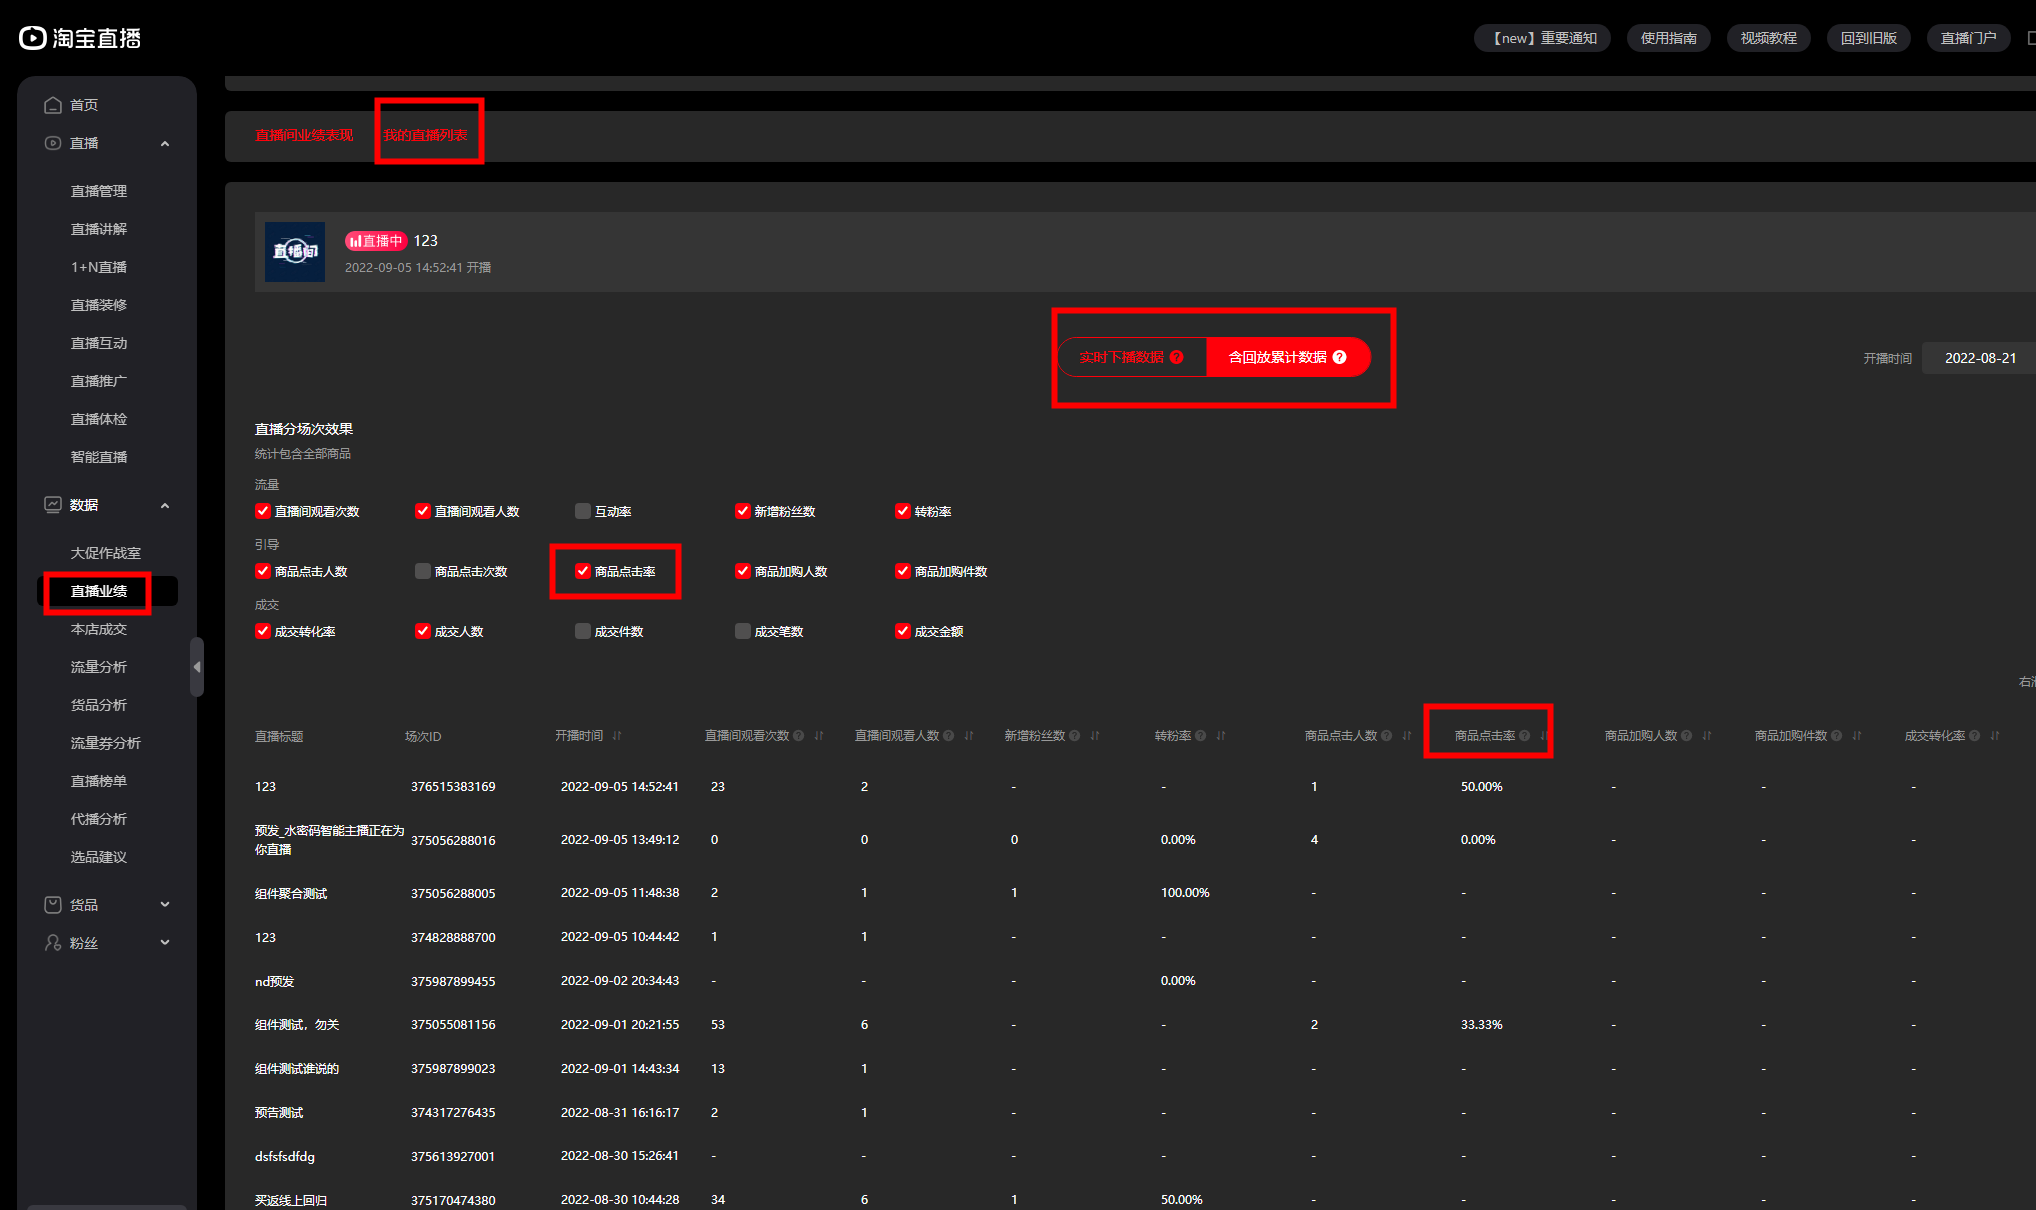Sort by 转粉率 using sort icon

click(x=1221, y=736)
